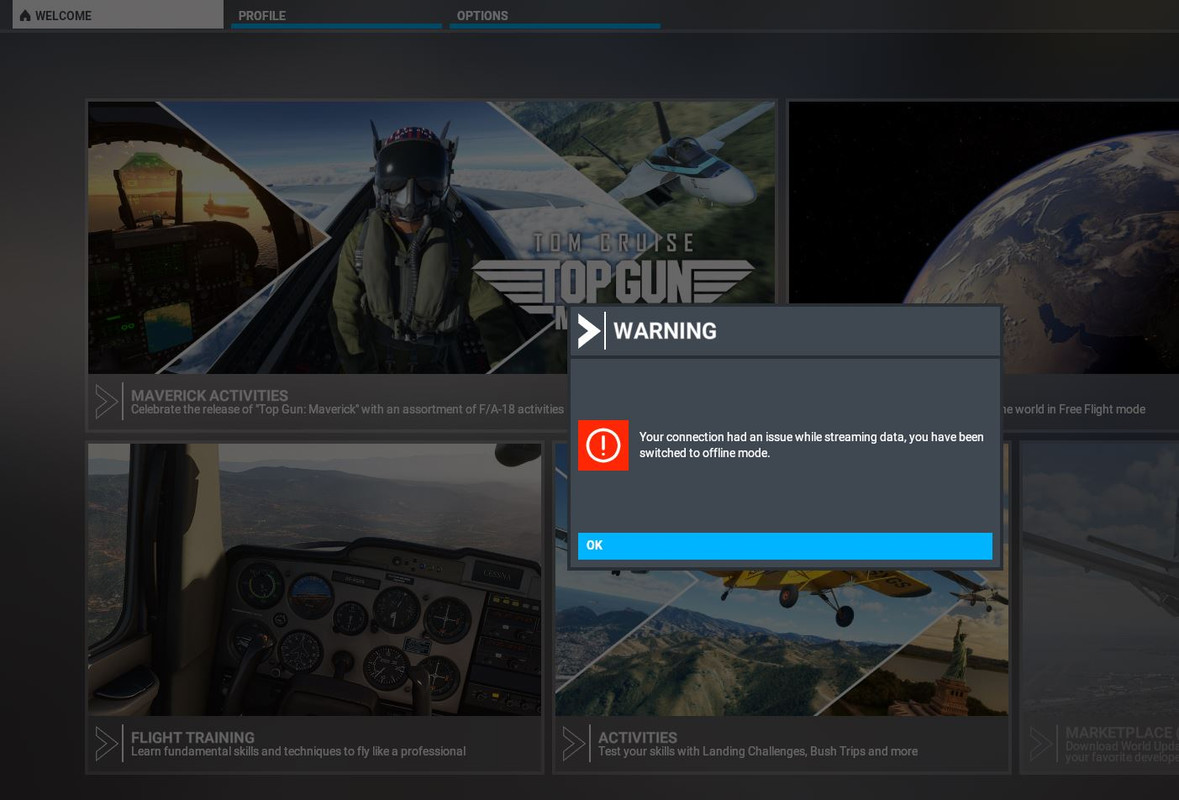This screenshot has width=1179, height=800.
Task: Click 'Test your skills with Landing Challenges' text
Action: point(758,751)
